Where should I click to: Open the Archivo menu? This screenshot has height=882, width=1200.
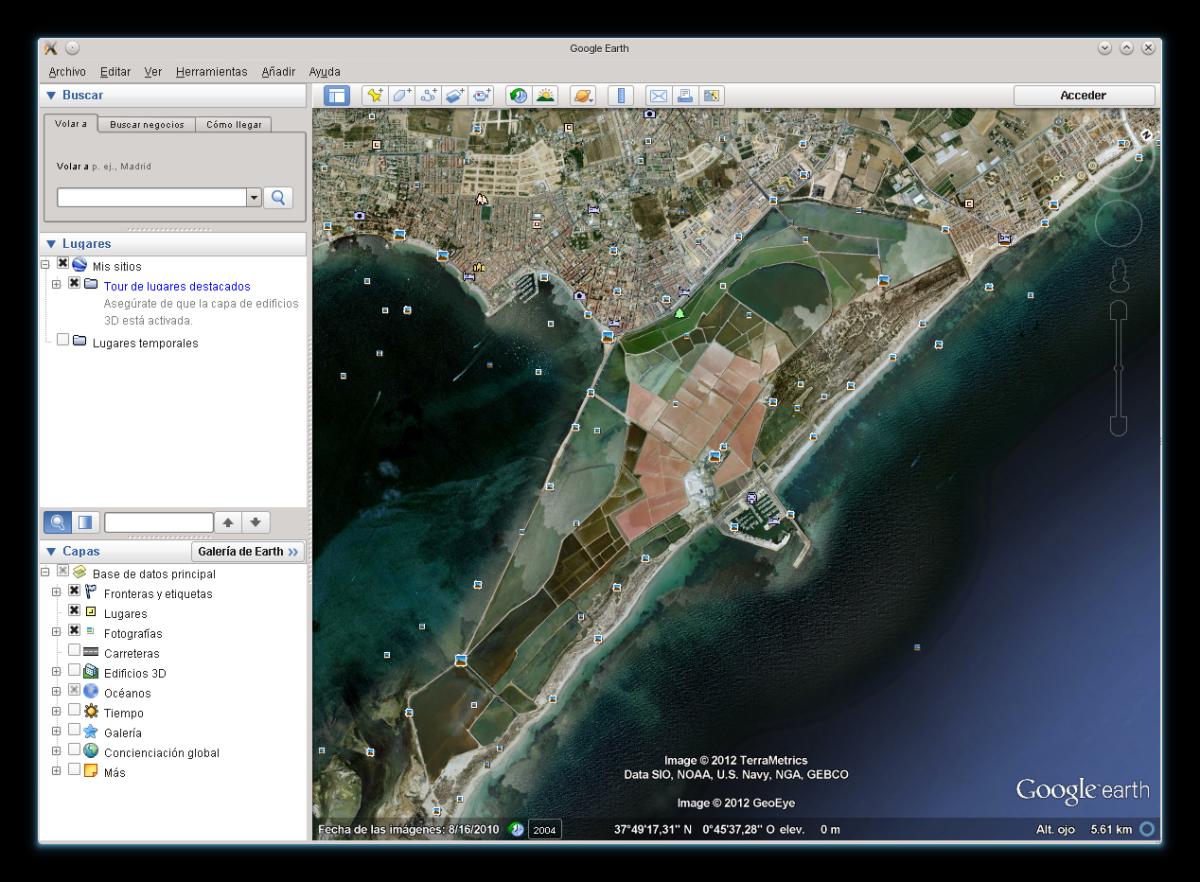coord(67,72)
